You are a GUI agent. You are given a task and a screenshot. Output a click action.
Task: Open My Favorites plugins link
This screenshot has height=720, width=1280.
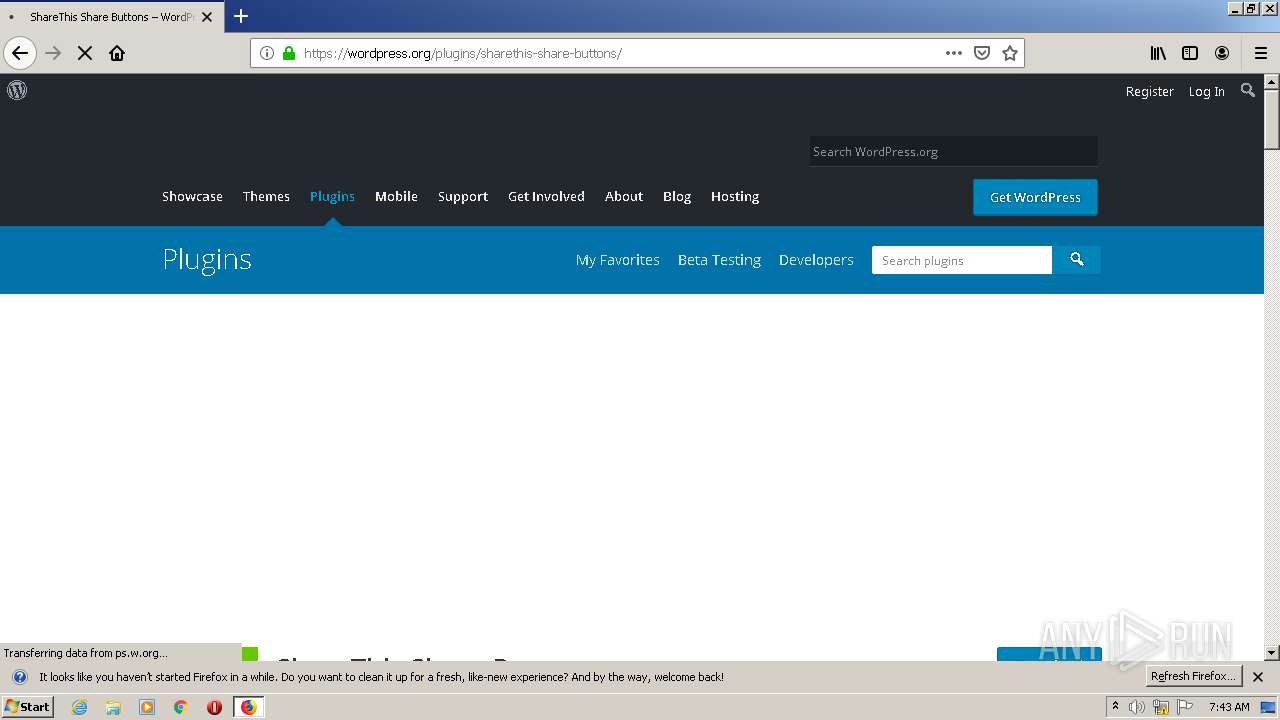(x=618, y=260)
